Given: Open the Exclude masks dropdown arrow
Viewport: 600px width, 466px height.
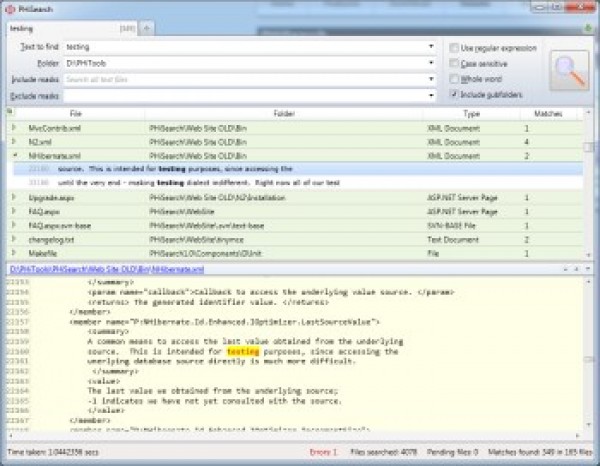Looking at the screenshot, I should pos(431,95).
